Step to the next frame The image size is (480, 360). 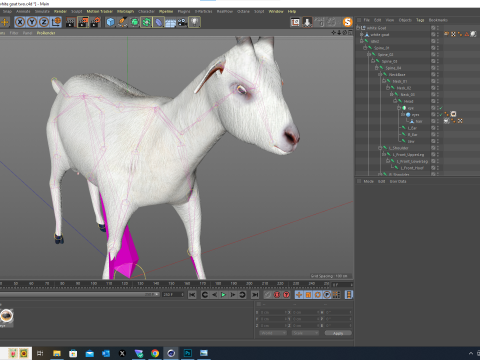233,295
